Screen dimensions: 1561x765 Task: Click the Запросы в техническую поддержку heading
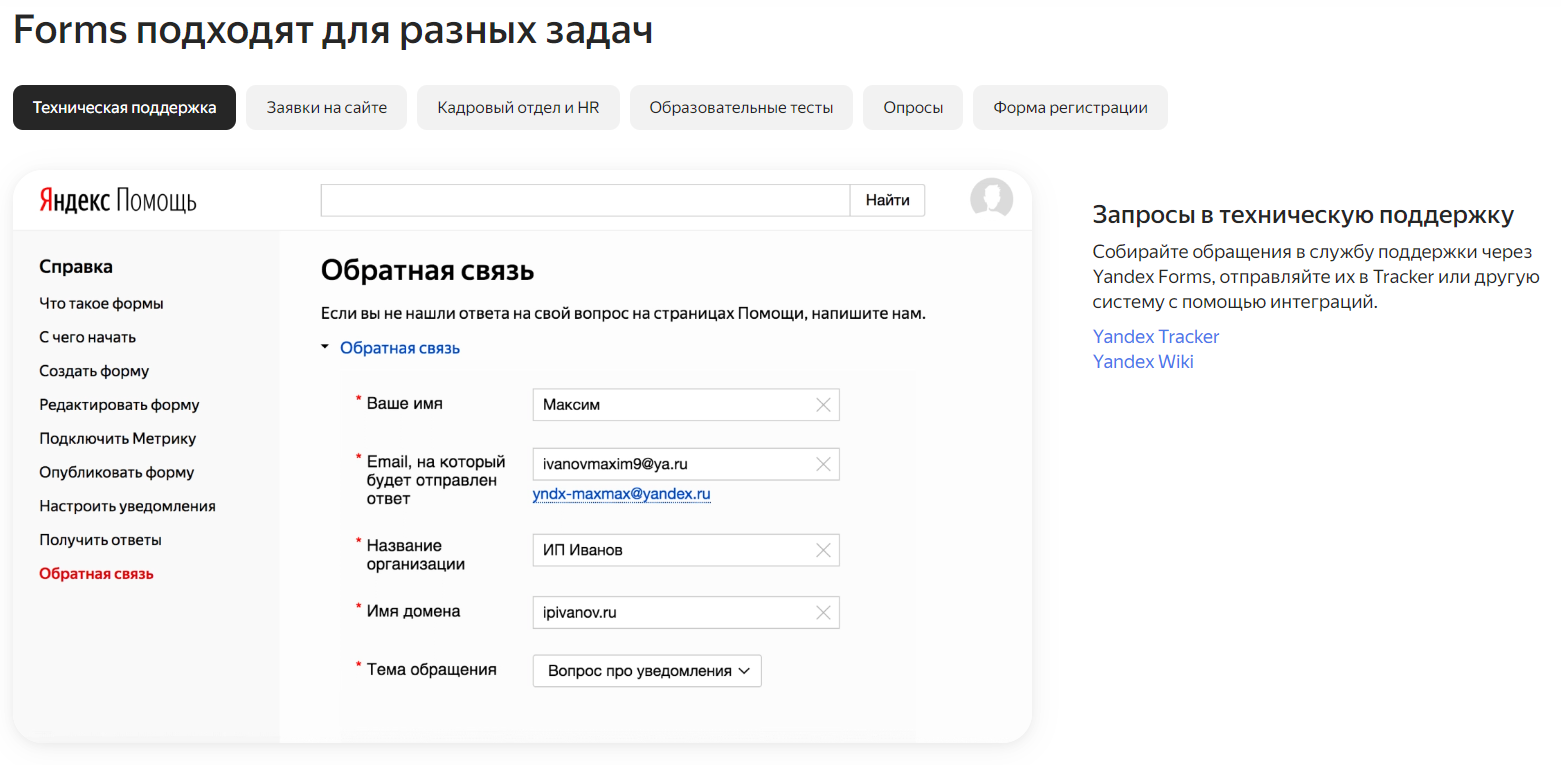[1303, 215]
